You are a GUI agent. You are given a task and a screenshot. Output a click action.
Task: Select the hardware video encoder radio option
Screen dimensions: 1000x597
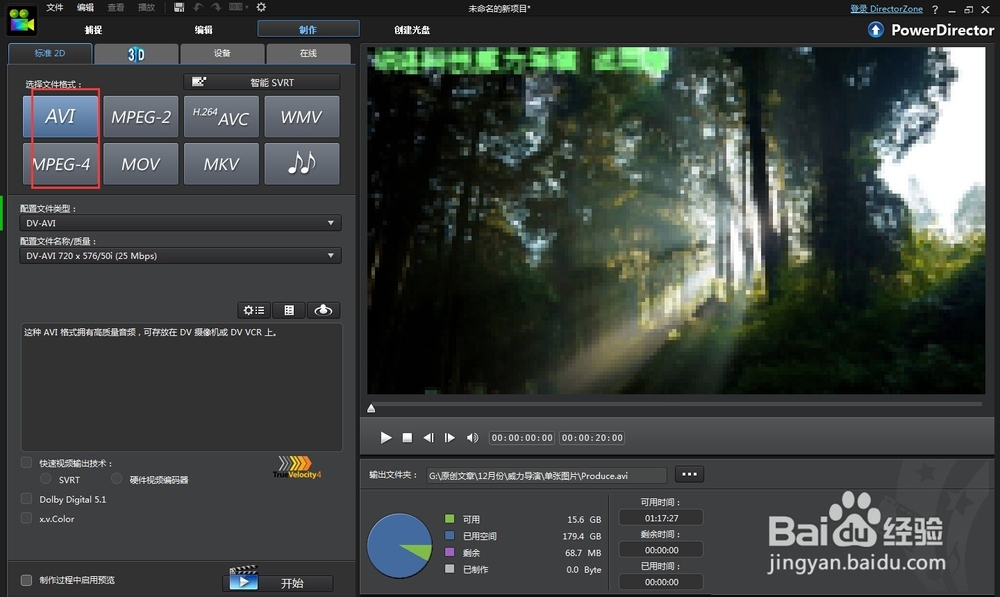click(116, 478)
